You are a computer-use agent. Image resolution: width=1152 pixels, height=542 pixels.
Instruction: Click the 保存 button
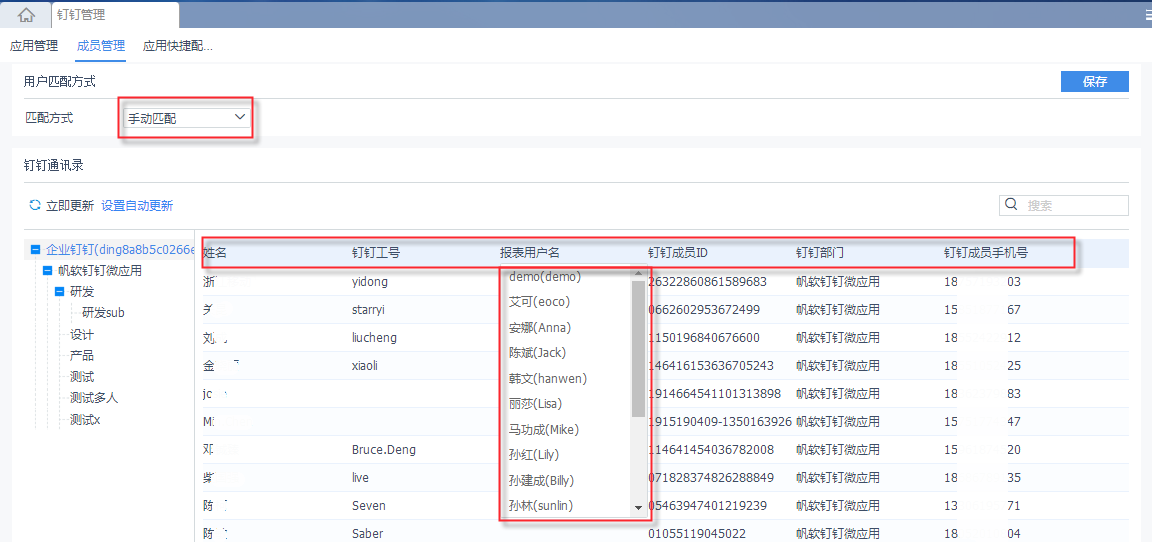(x=1095, y=82)
